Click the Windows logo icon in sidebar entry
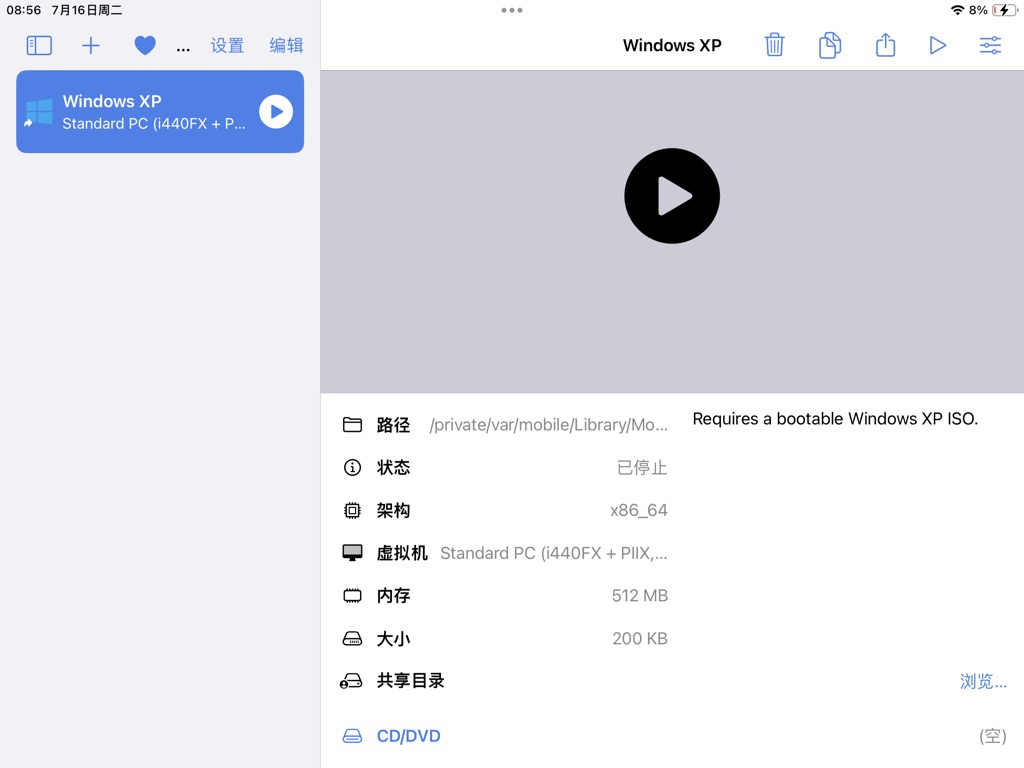1024x768 pixels. point(39,112)
